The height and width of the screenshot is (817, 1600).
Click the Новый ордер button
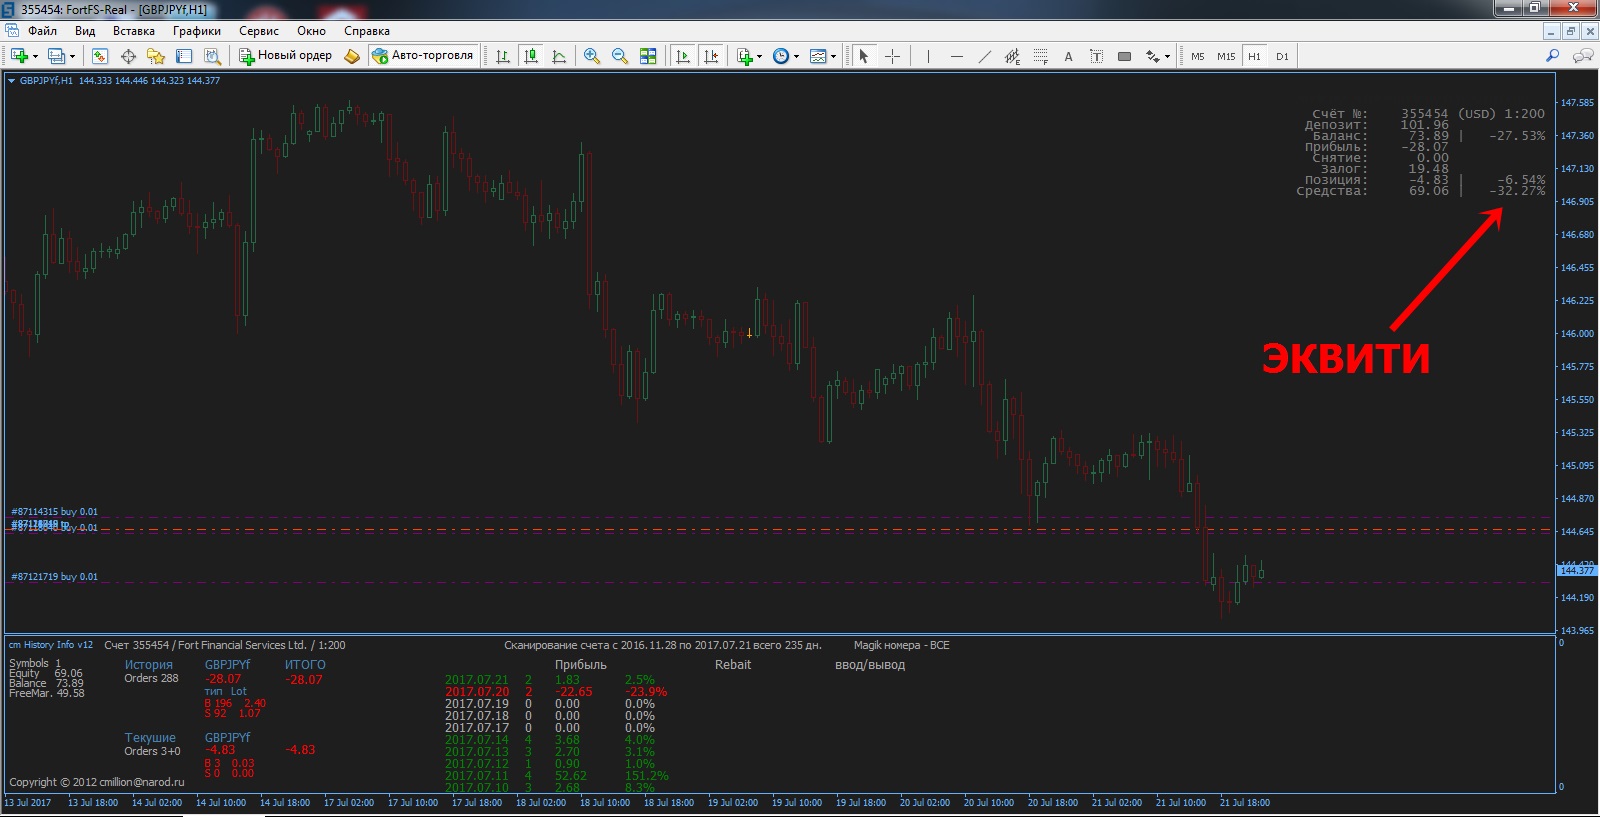point(285,56)
